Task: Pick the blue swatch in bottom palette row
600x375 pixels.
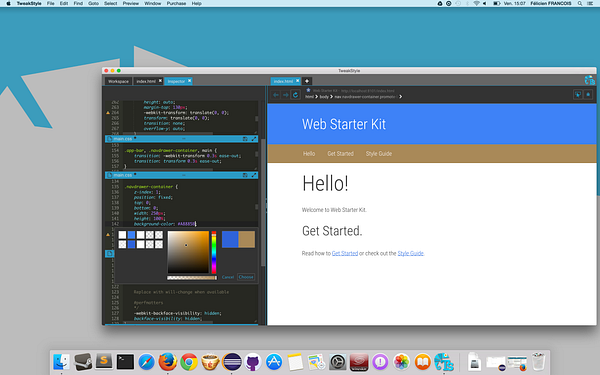Action: tap(131, 244)
